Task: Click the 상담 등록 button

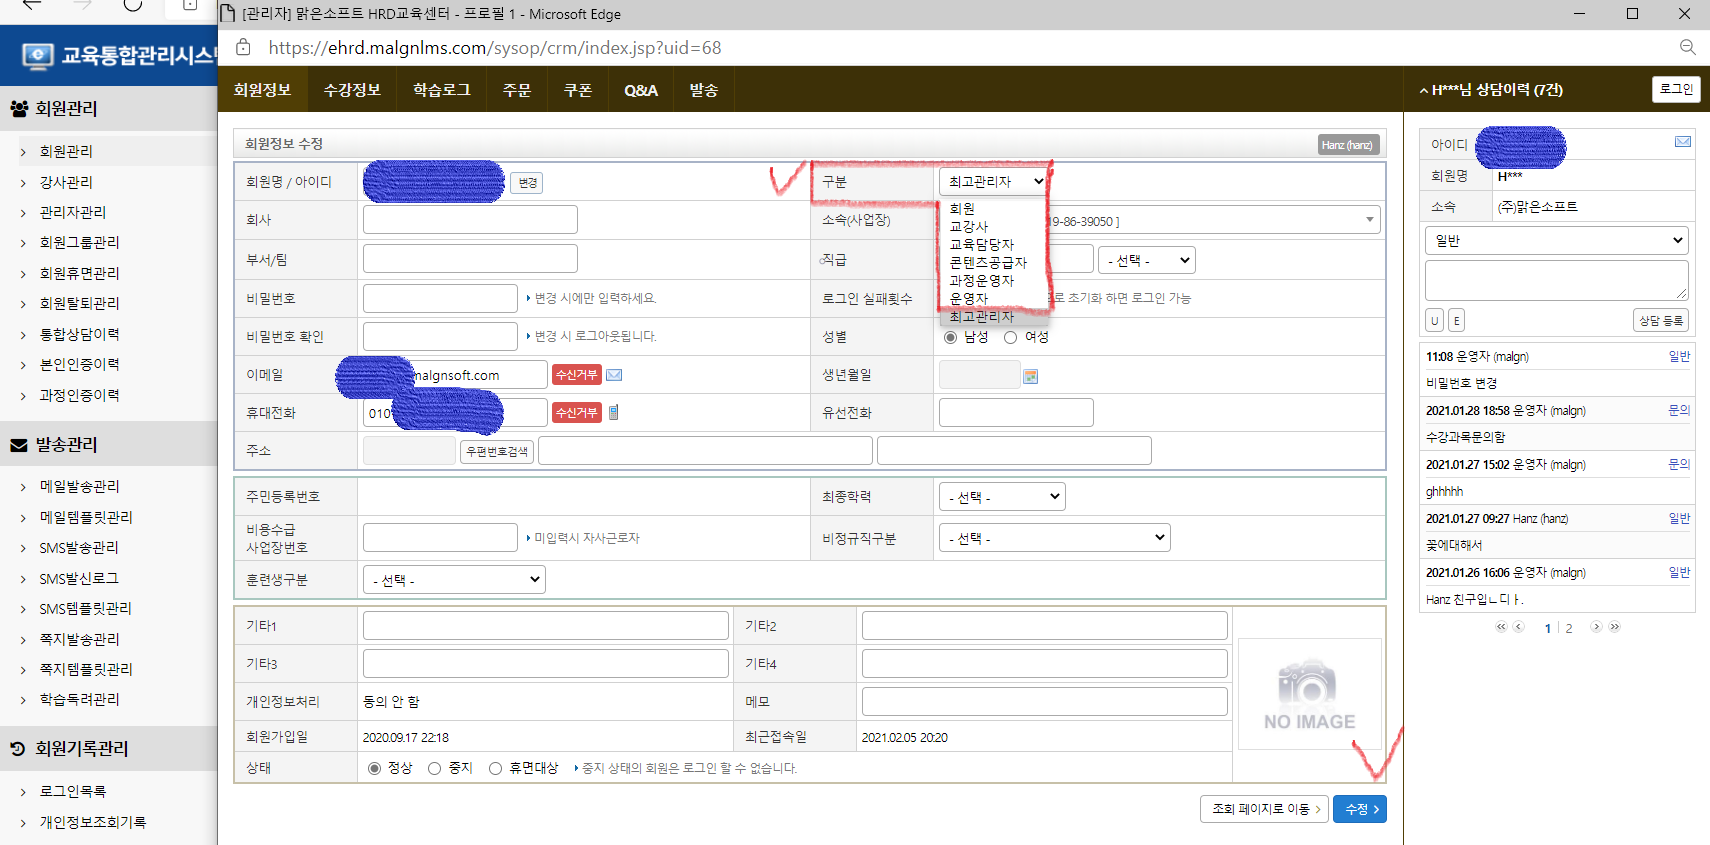Action: click(1660, 320)
